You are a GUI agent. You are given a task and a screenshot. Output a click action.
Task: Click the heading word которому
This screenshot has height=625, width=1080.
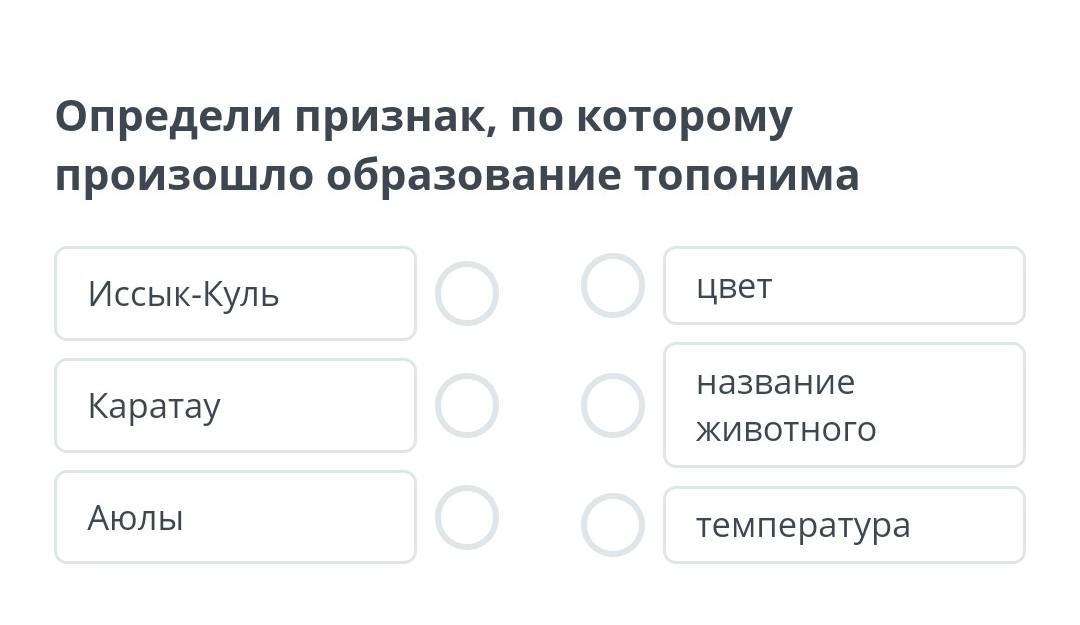coord(685,117)
